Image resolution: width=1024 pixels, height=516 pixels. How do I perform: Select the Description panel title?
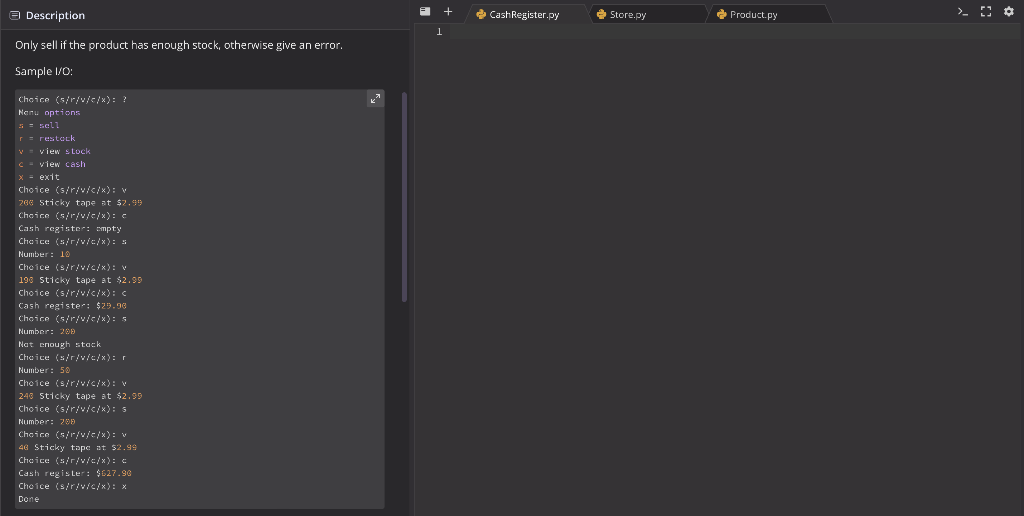point(56,15)
